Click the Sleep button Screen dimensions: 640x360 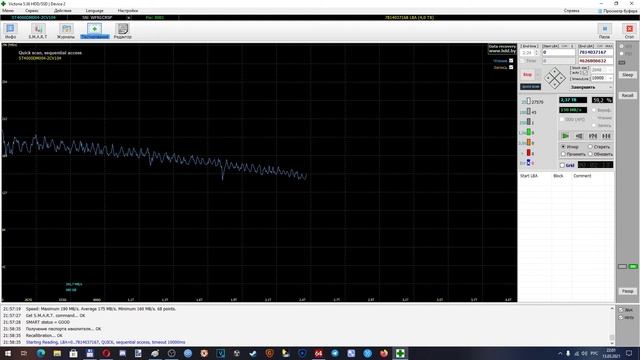click(627, 75)
